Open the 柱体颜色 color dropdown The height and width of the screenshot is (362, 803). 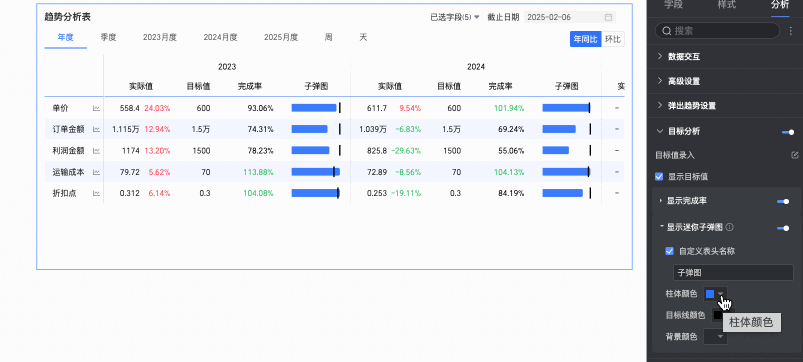(x=715, y=294)
